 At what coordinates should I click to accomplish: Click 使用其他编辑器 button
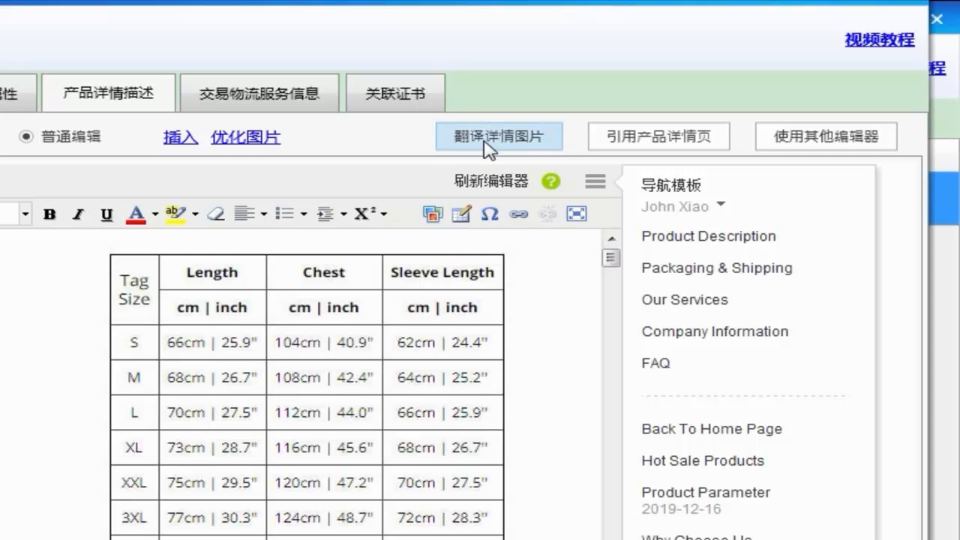(826, 136)
